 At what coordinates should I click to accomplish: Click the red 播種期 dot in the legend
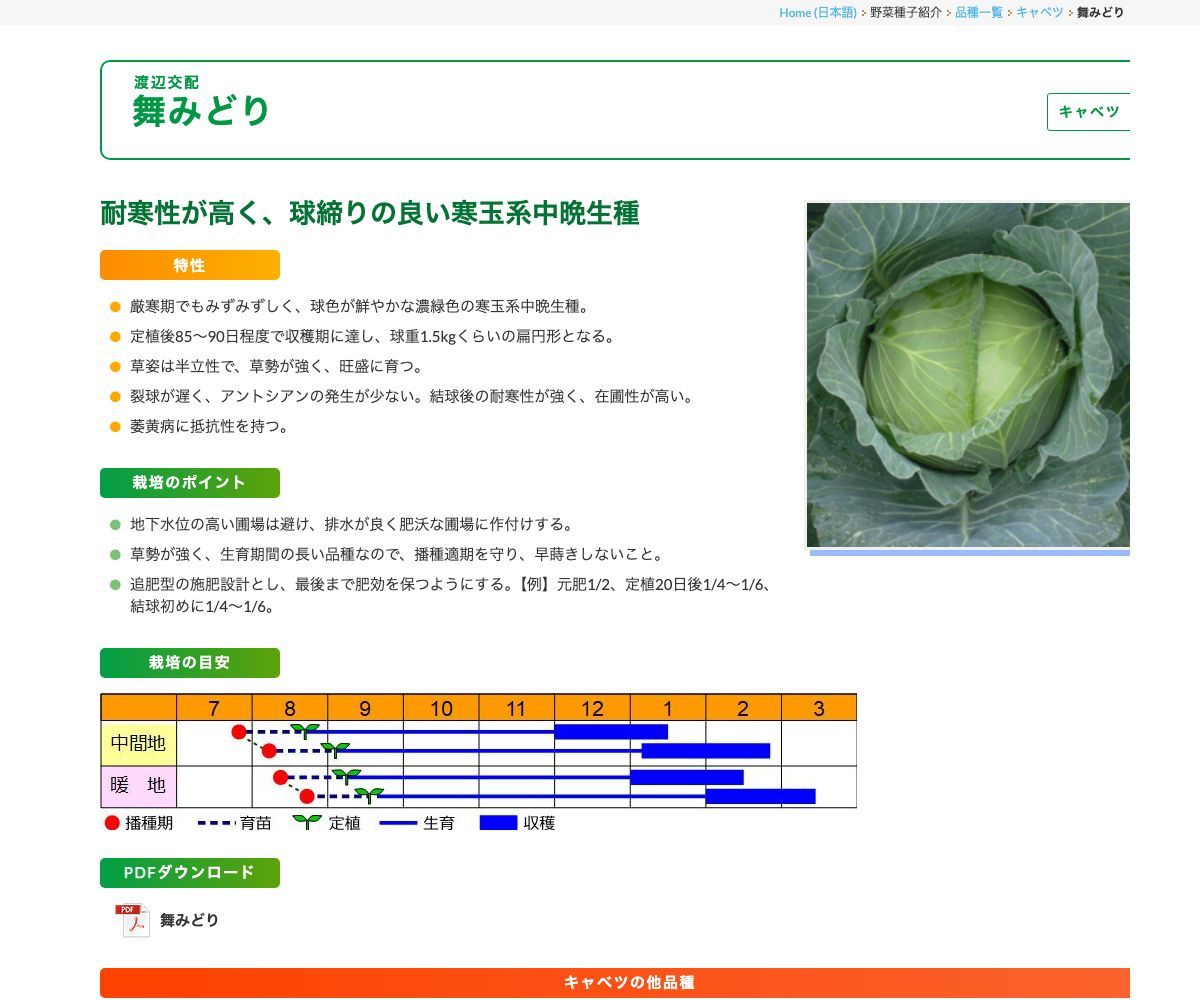(x=110, y=823)
